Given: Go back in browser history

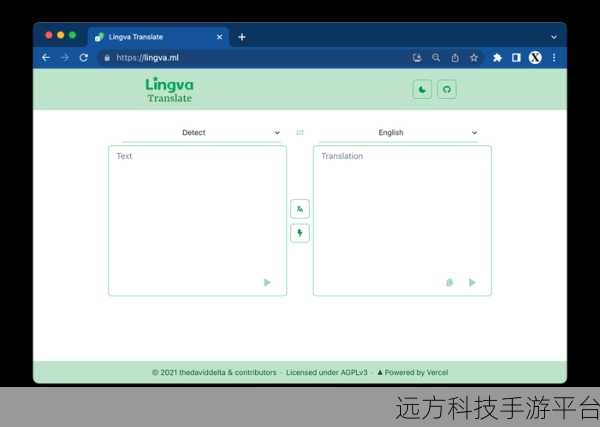Looking at the screenshot, I should [46, 58].
